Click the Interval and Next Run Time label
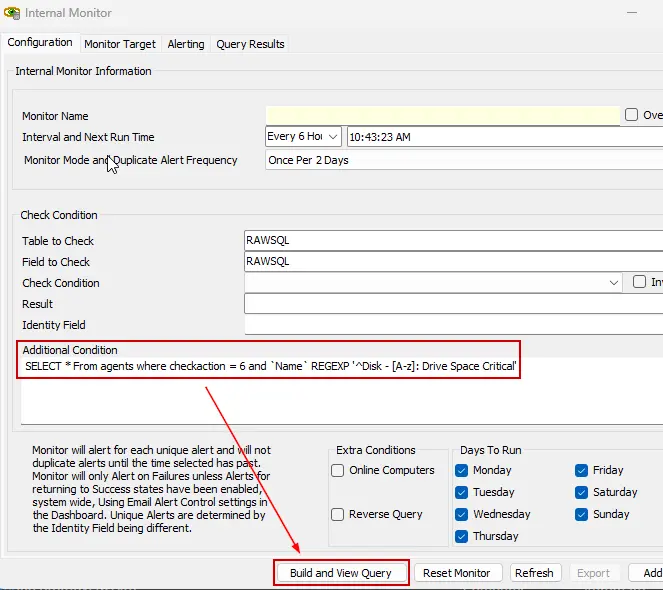Screen dimensions: 663x590 (88, 137)
